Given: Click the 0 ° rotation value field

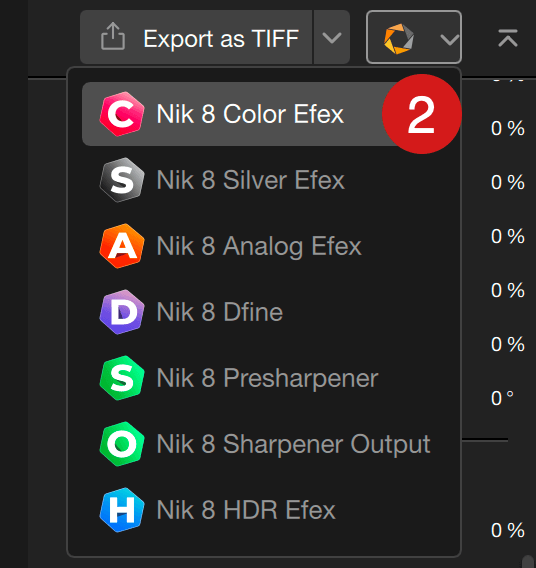Looking at the screenshot, I should pyautogui.click(x=503, y=398).
